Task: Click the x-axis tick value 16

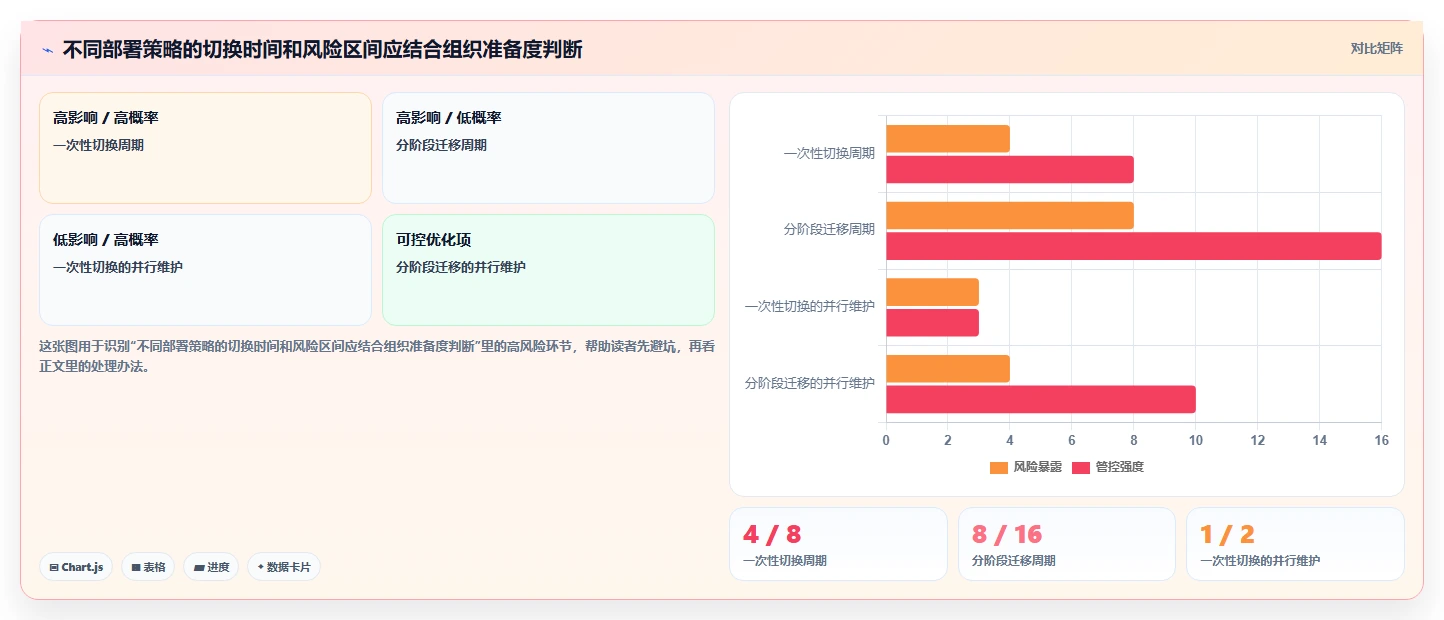Action: tap(1381, 441)
